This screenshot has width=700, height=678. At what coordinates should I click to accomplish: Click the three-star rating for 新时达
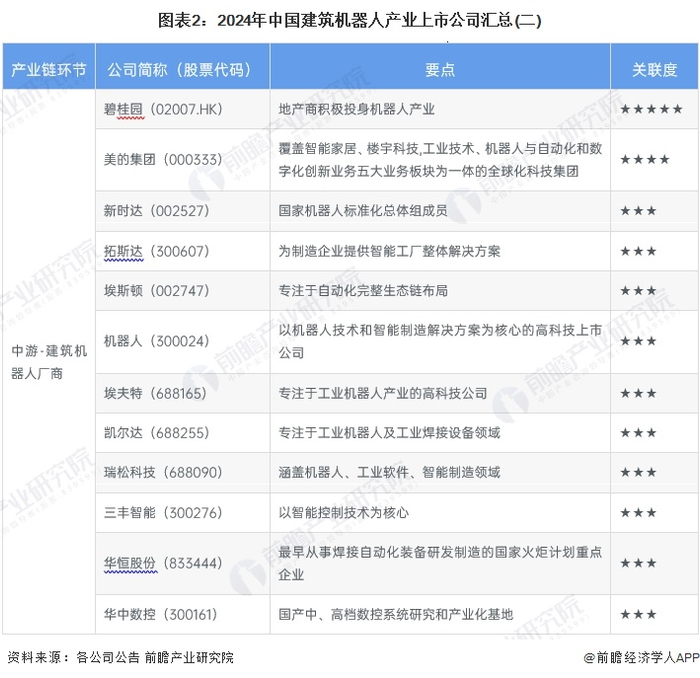(x=638, y=210)
